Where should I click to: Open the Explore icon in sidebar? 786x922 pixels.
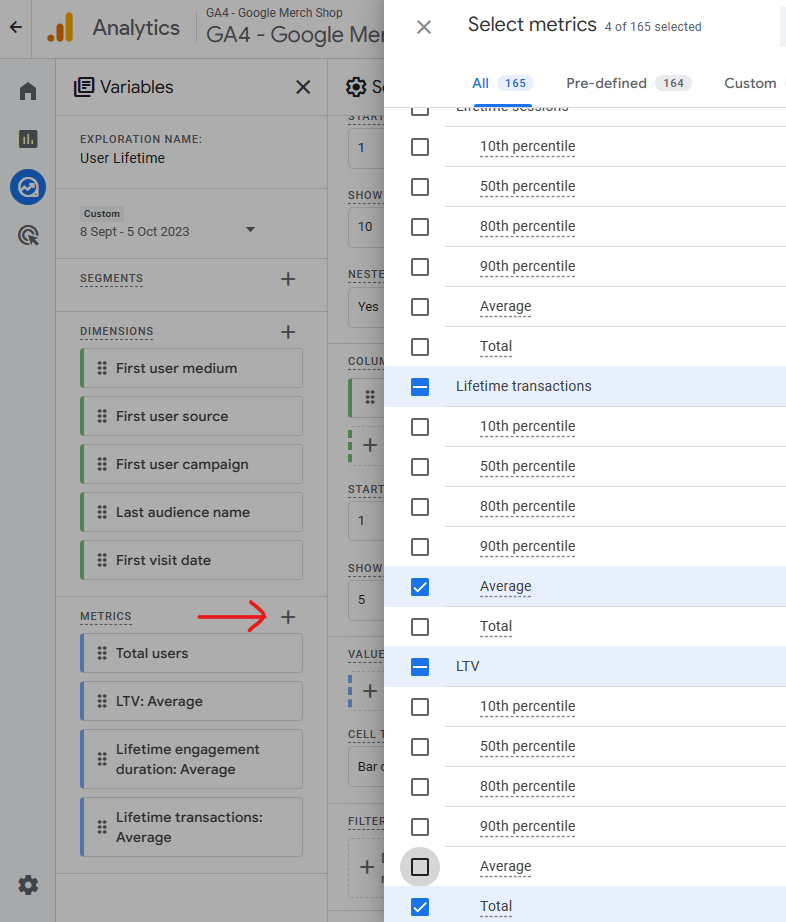pyautogui.click(x=28, y=187)
